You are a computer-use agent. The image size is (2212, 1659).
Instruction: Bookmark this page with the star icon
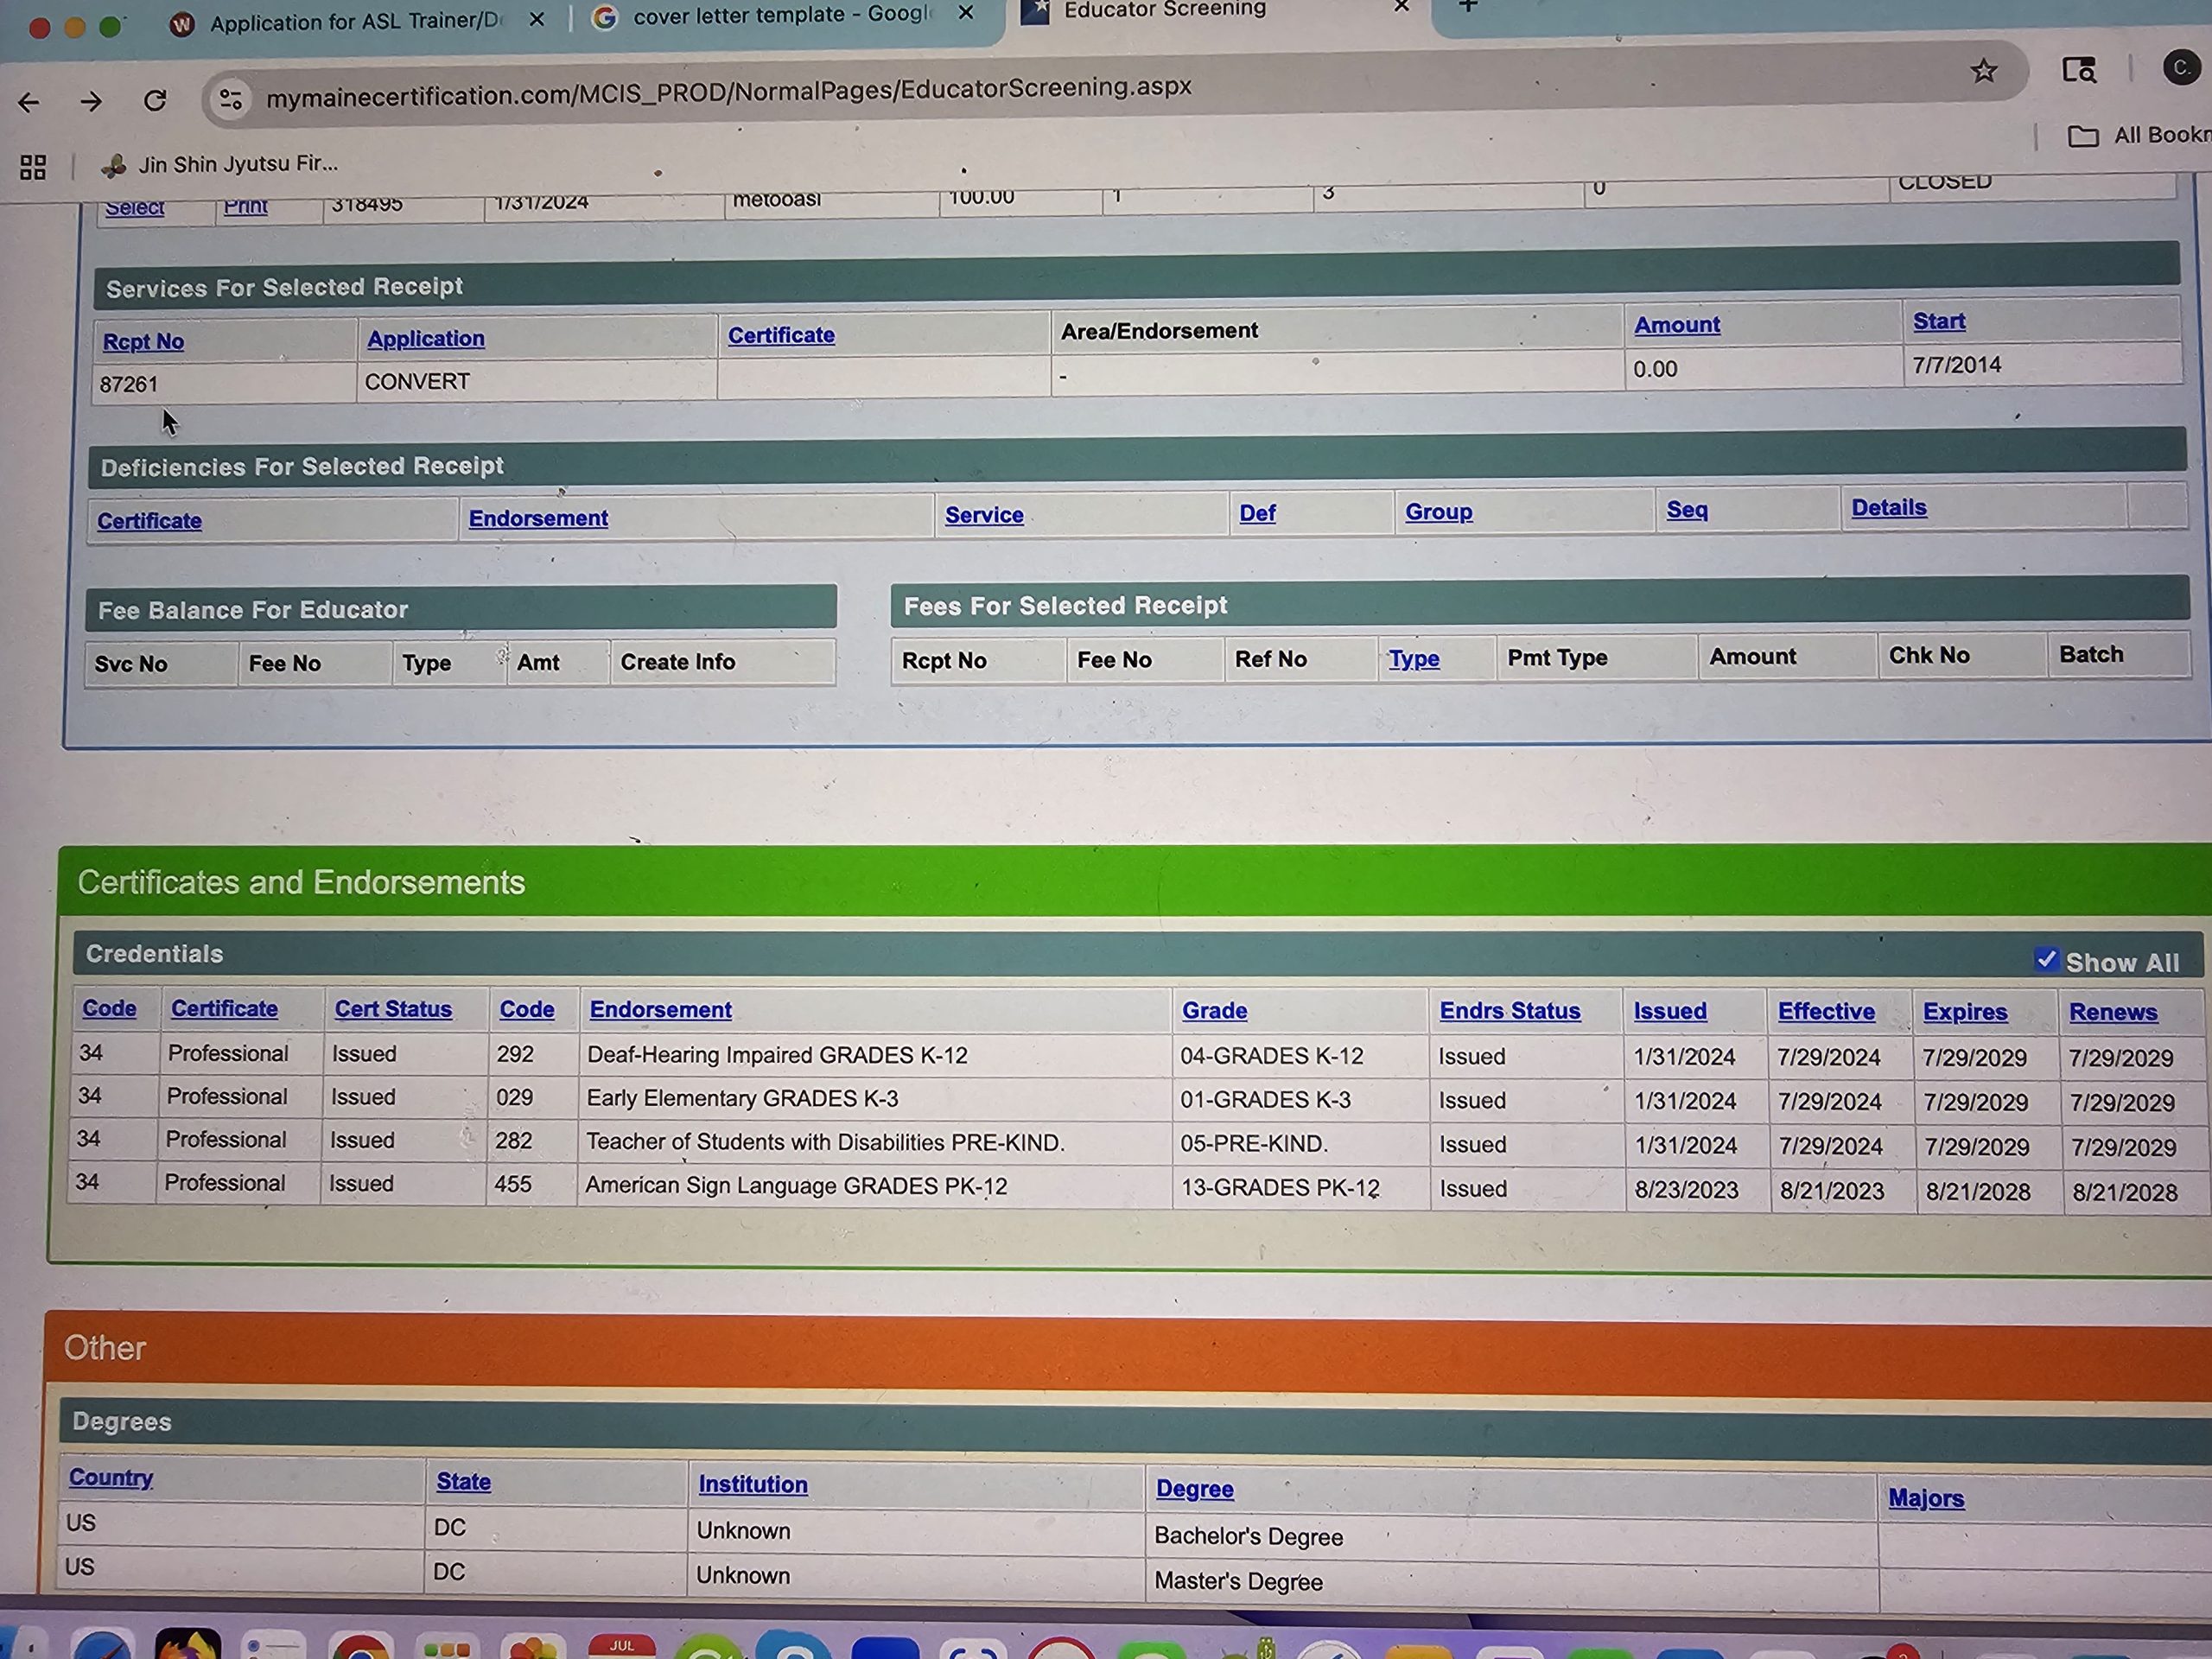(x=1983, y=71)
